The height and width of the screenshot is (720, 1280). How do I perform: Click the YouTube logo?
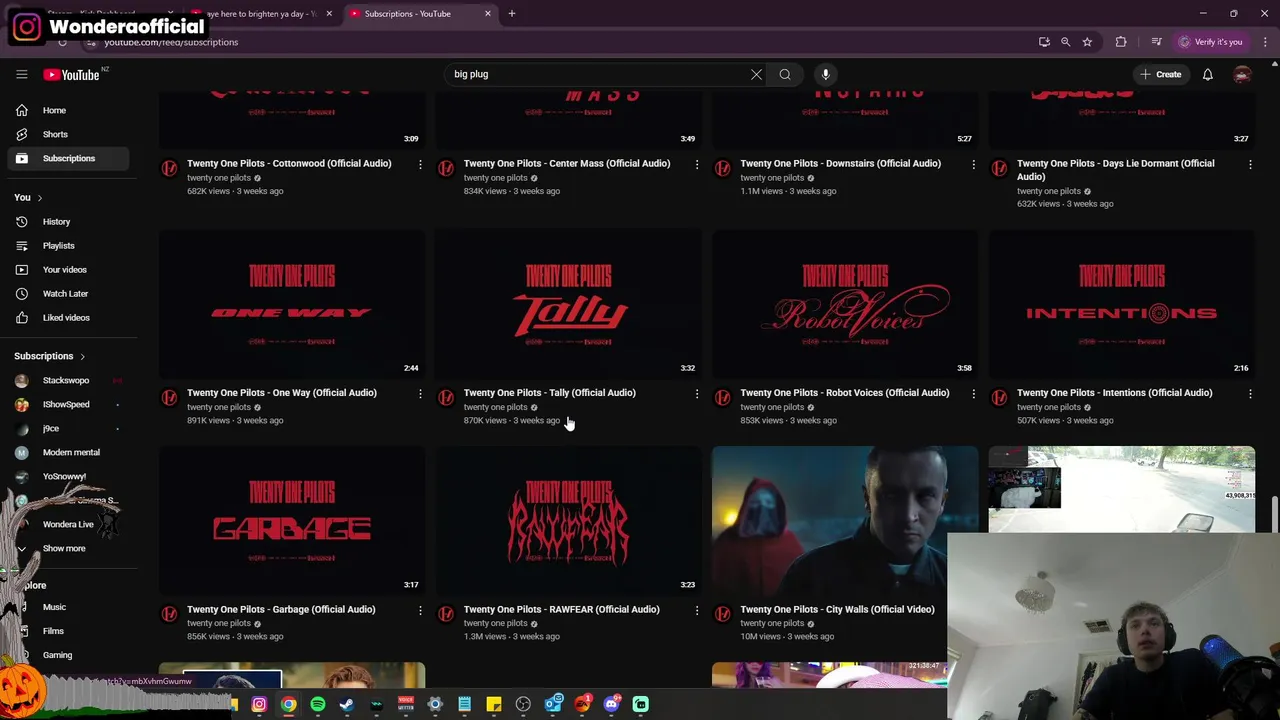[x=71, y=75]
